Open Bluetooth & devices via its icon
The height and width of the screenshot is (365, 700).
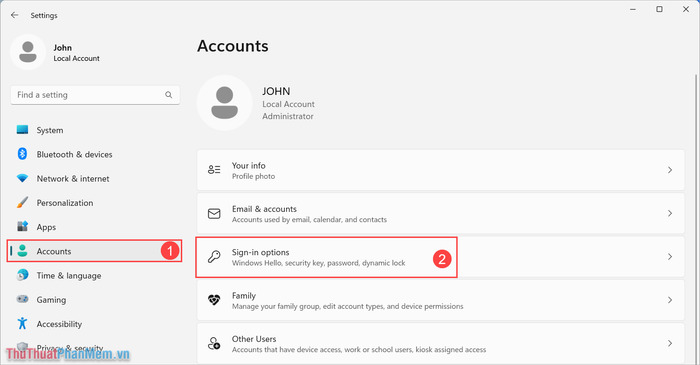coord(22,154)
